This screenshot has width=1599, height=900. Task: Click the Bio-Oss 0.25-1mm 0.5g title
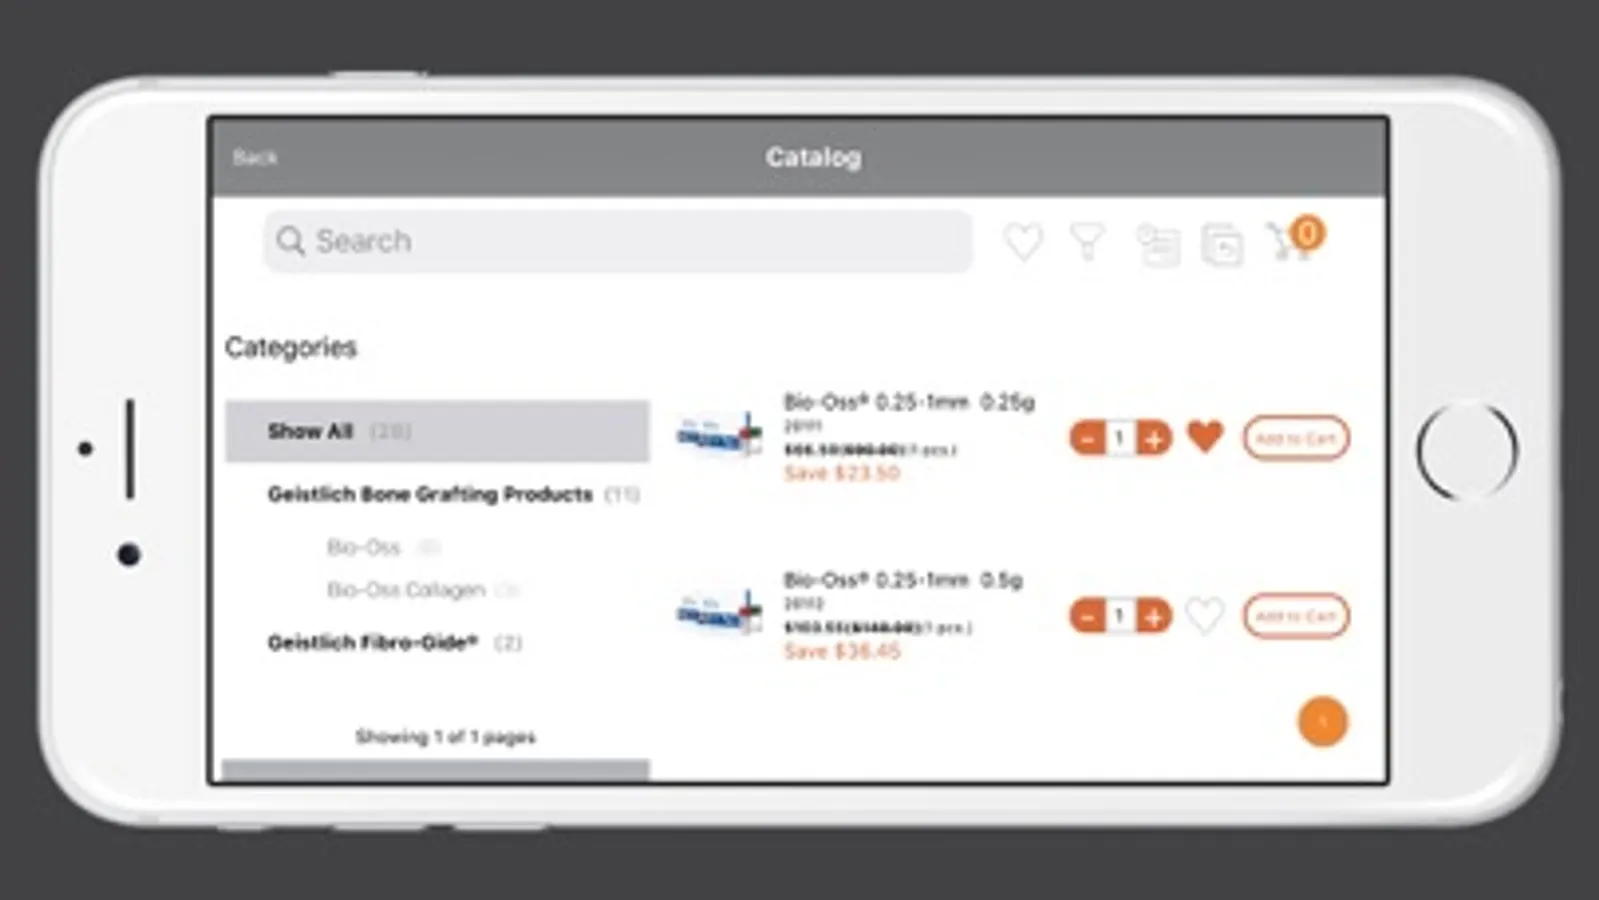903,580
